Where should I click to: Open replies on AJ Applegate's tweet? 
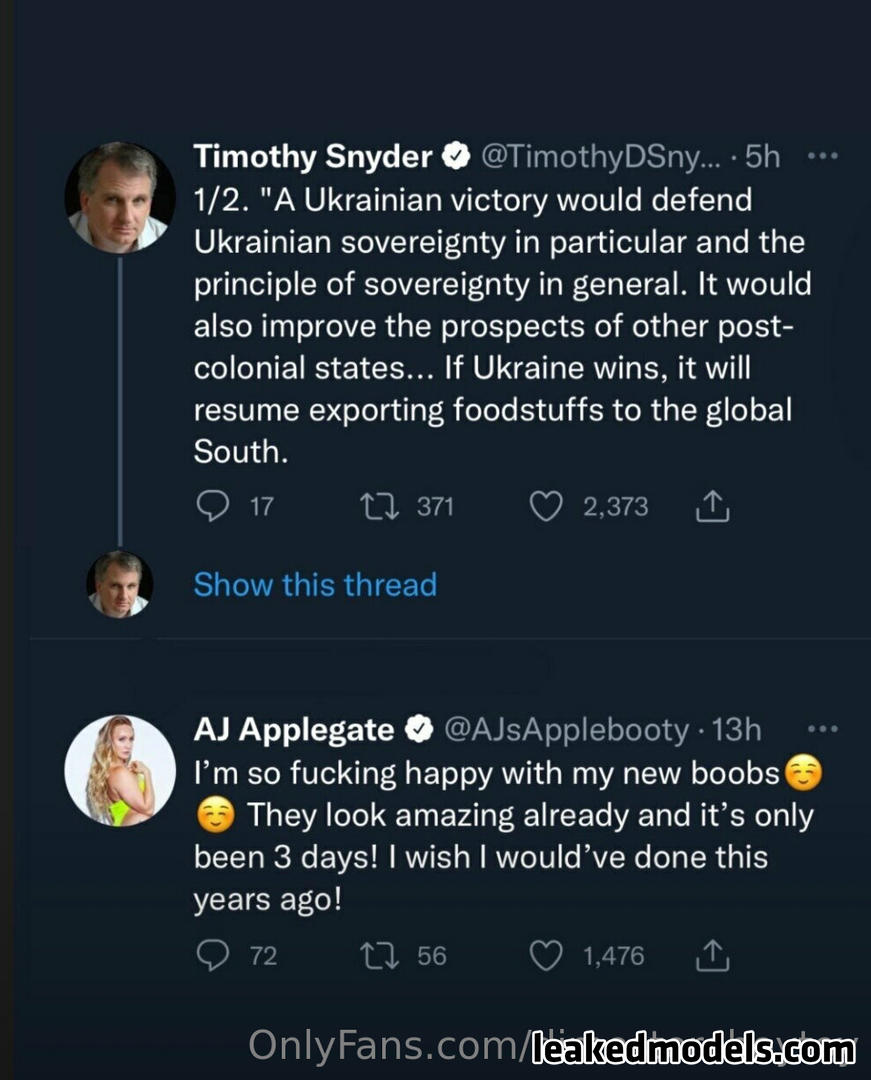pyautogui.click(x=212, y=957)
